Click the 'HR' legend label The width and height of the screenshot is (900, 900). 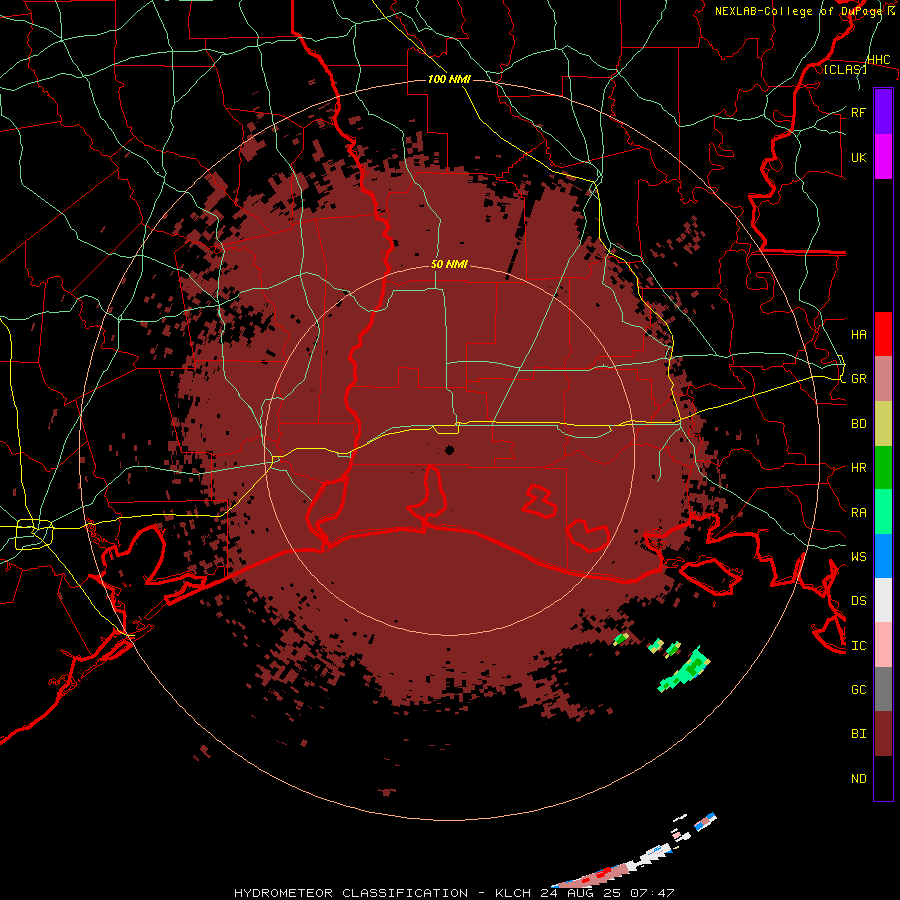click(x=858, y=468)
